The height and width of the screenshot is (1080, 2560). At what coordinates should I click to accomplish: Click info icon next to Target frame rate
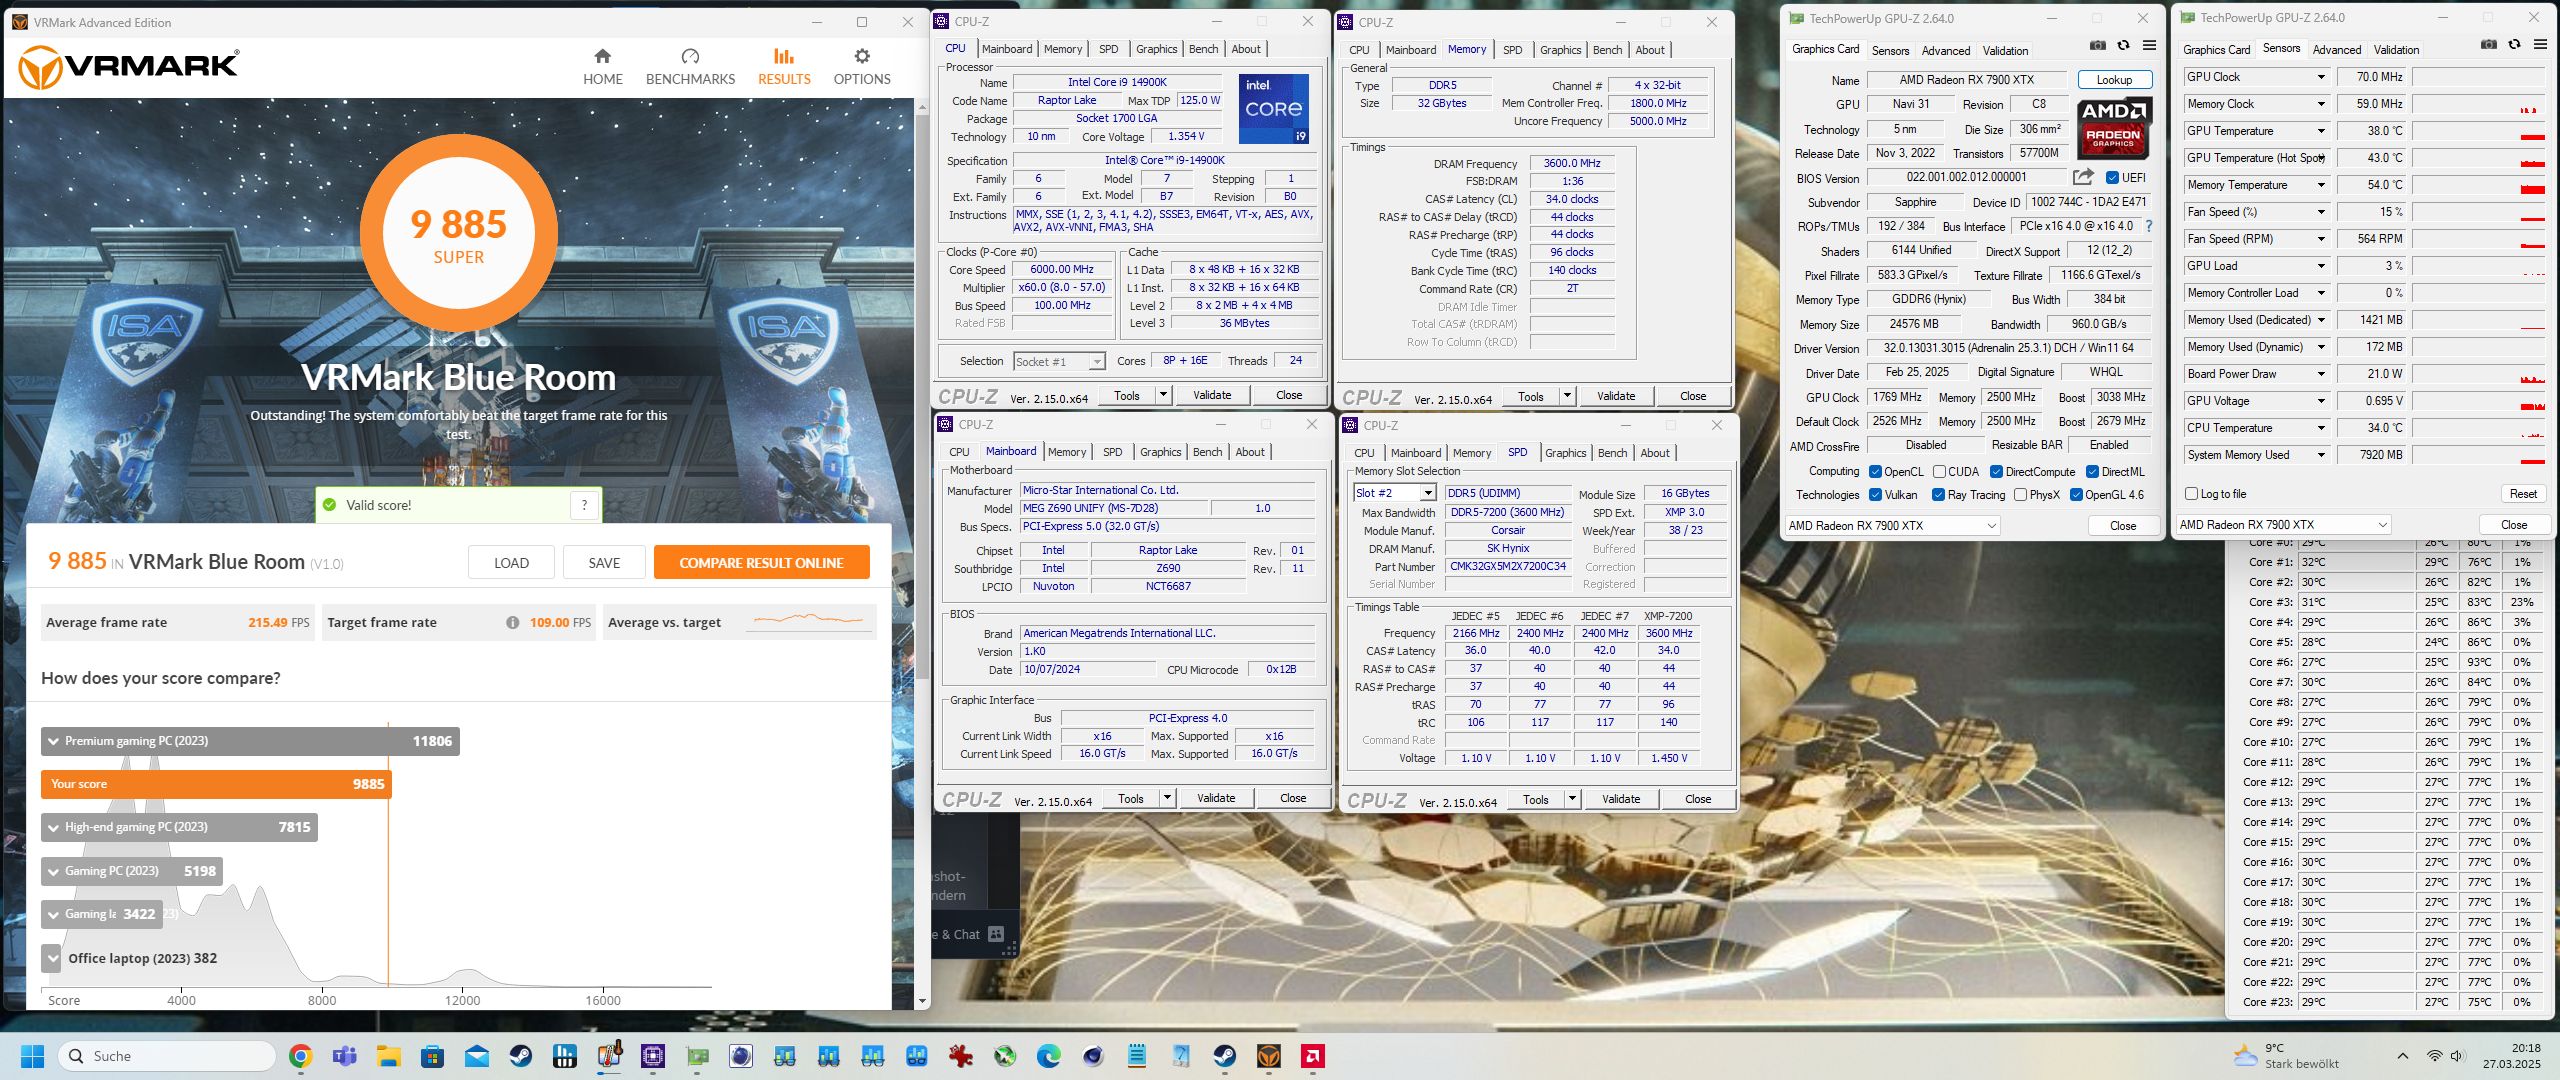512,623
